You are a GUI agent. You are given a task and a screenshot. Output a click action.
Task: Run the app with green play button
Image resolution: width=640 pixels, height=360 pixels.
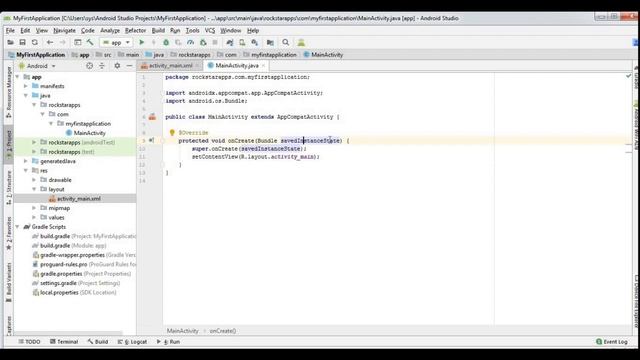click(x=142, y=42)
